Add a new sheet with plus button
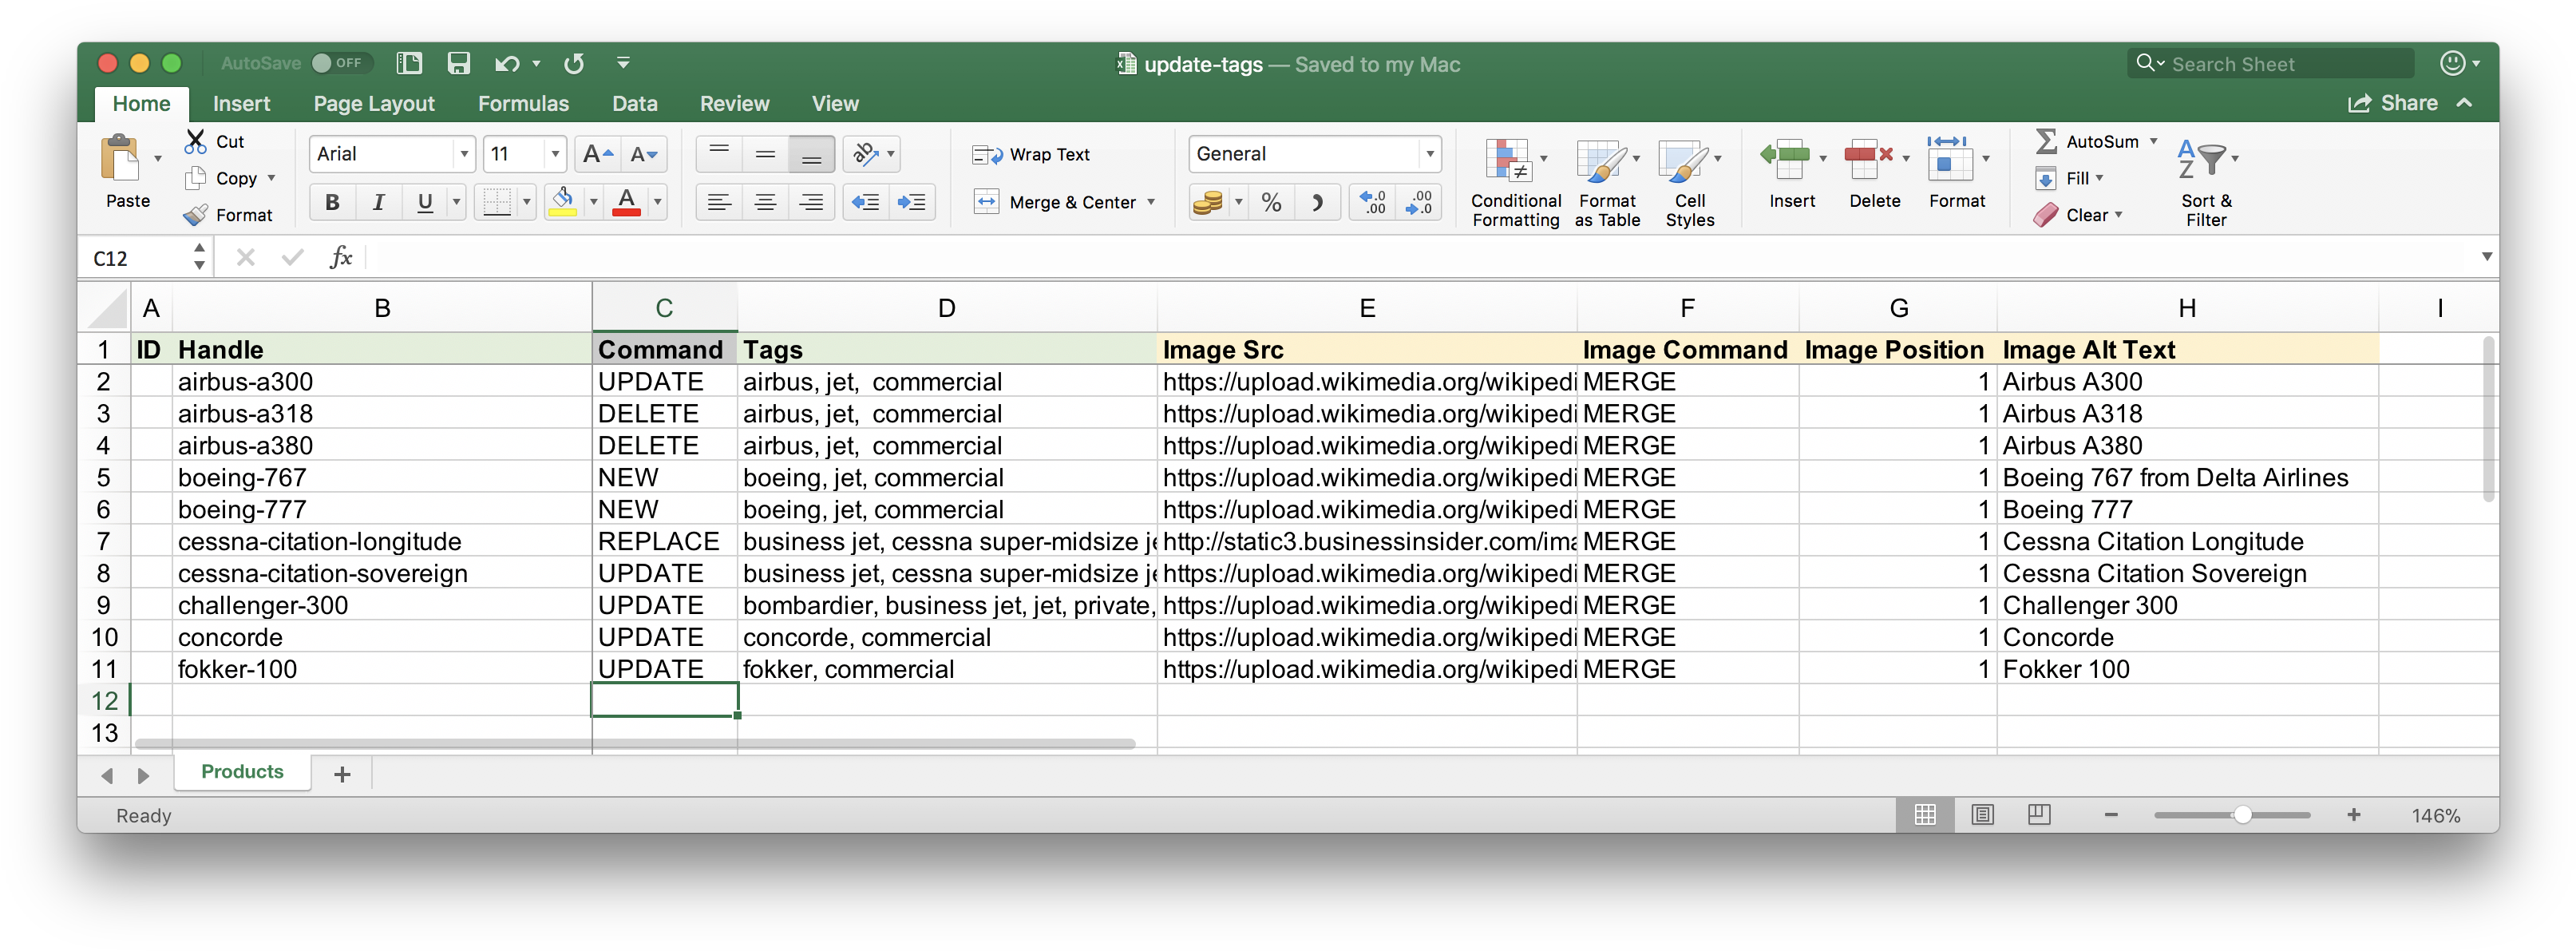2576x951 pixels. coord(342,774)
